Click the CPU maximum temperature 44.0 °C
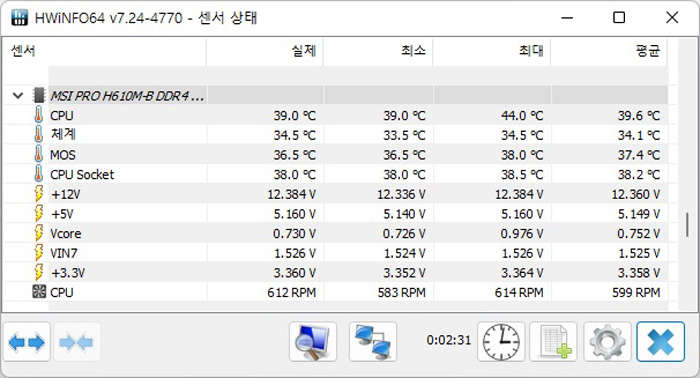 coord(522,116)
